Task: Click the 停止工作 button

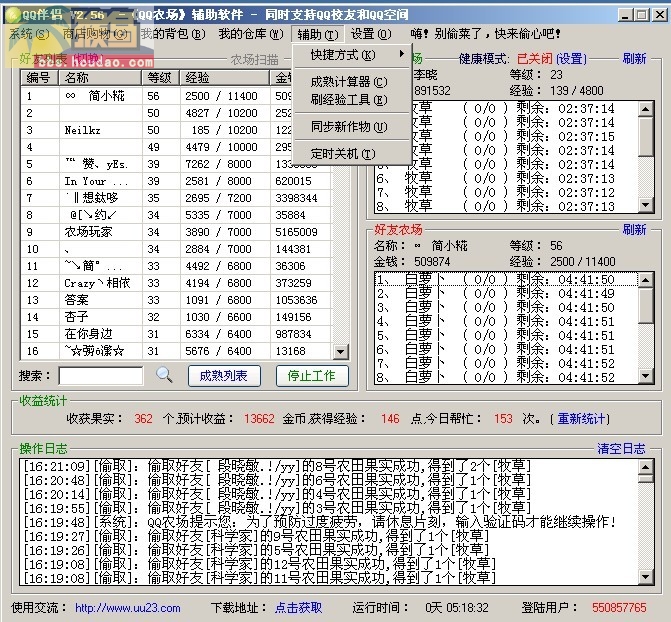Action: 312,376
